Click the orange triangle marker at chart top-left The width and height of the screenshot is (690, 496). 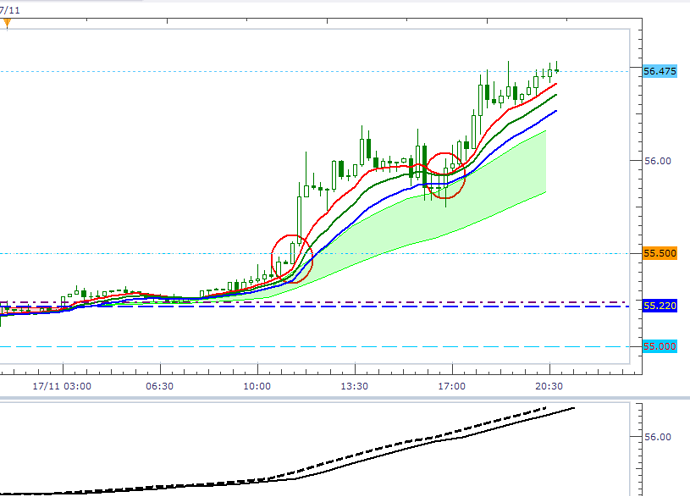pyautogui.click(x=7, y=24)
